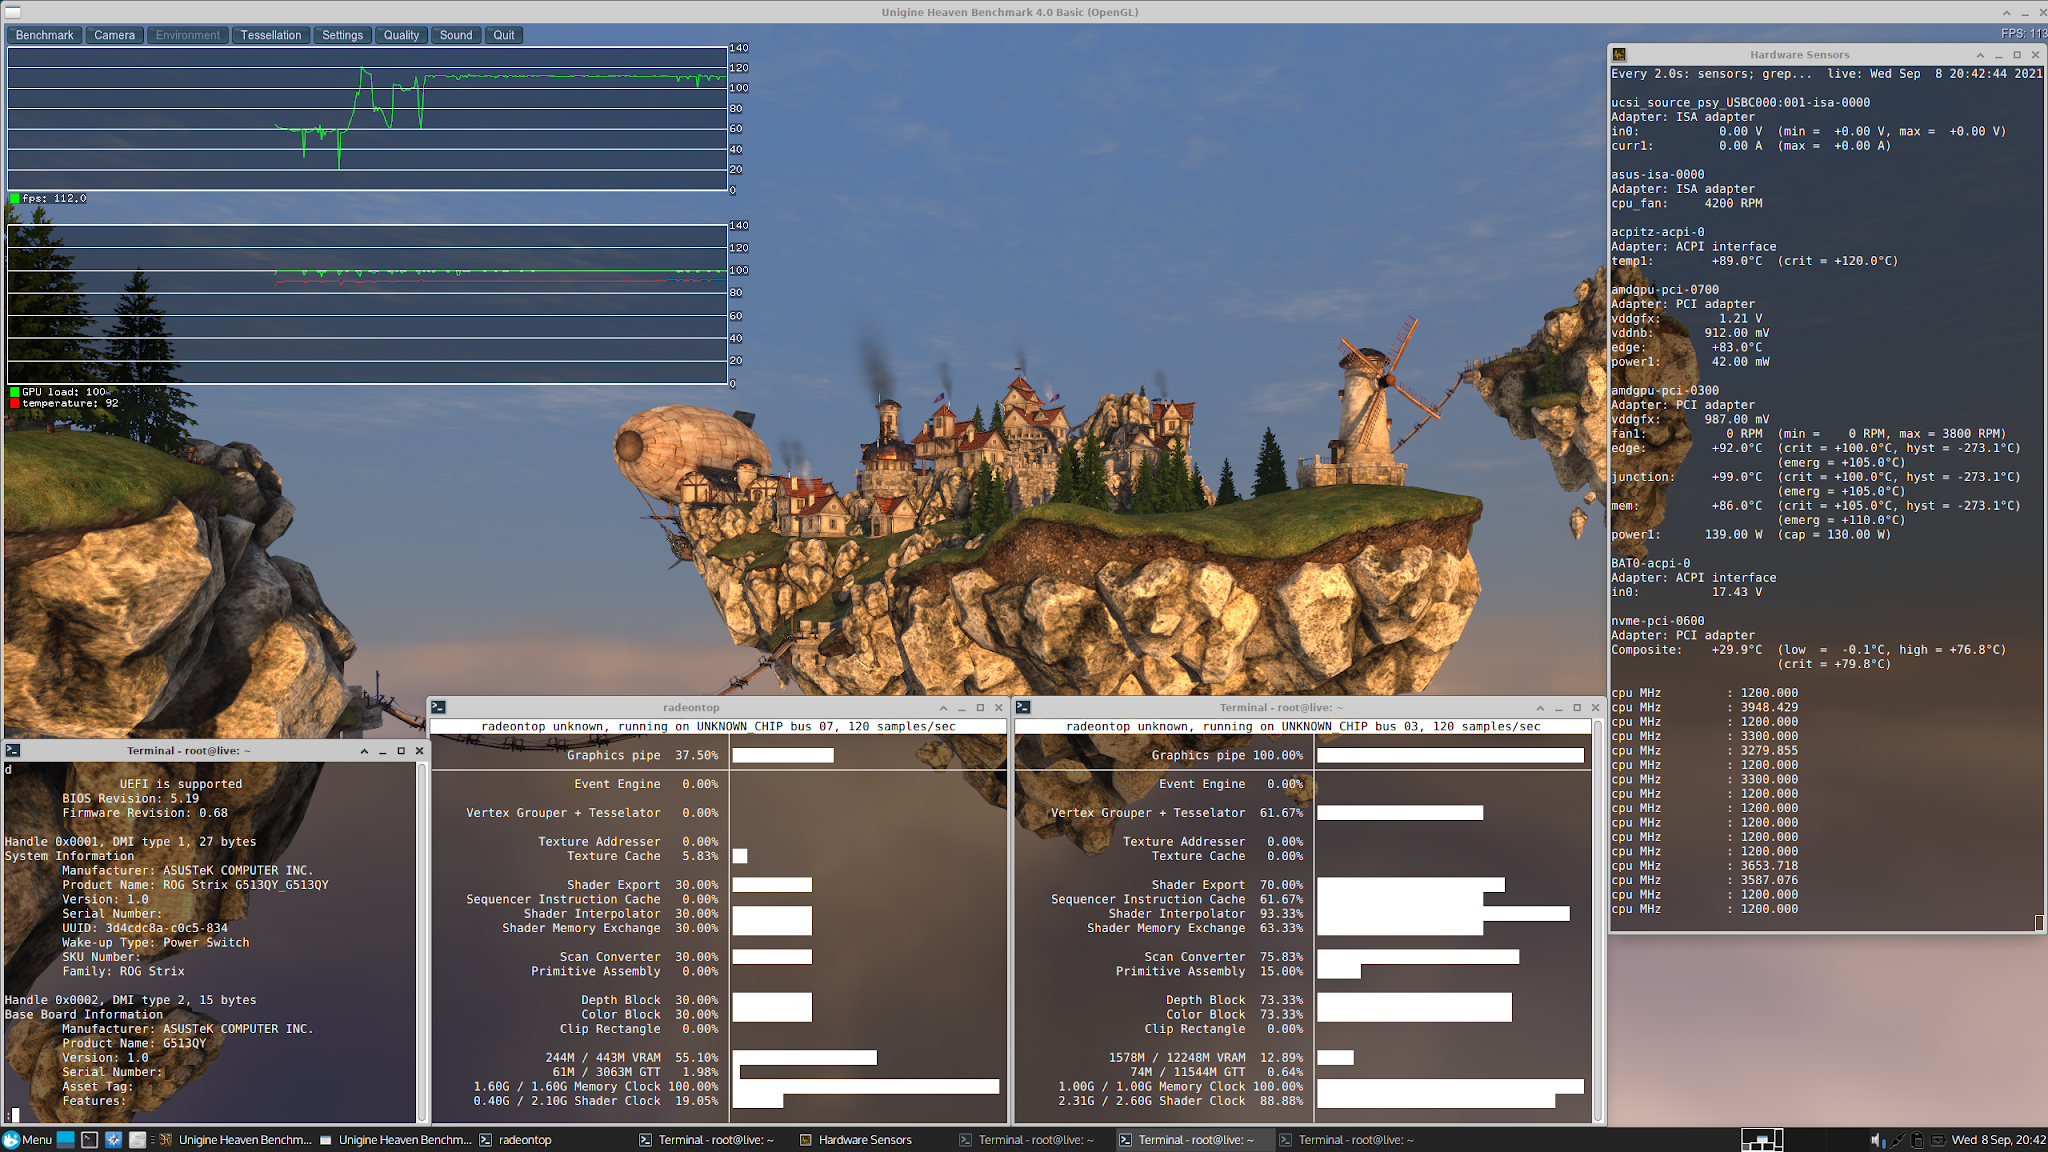Image resolution: width=2048 pixels, height=1152 pixels.
Task: Open the Settings menu in Heaven
Action: coord(342,35)
